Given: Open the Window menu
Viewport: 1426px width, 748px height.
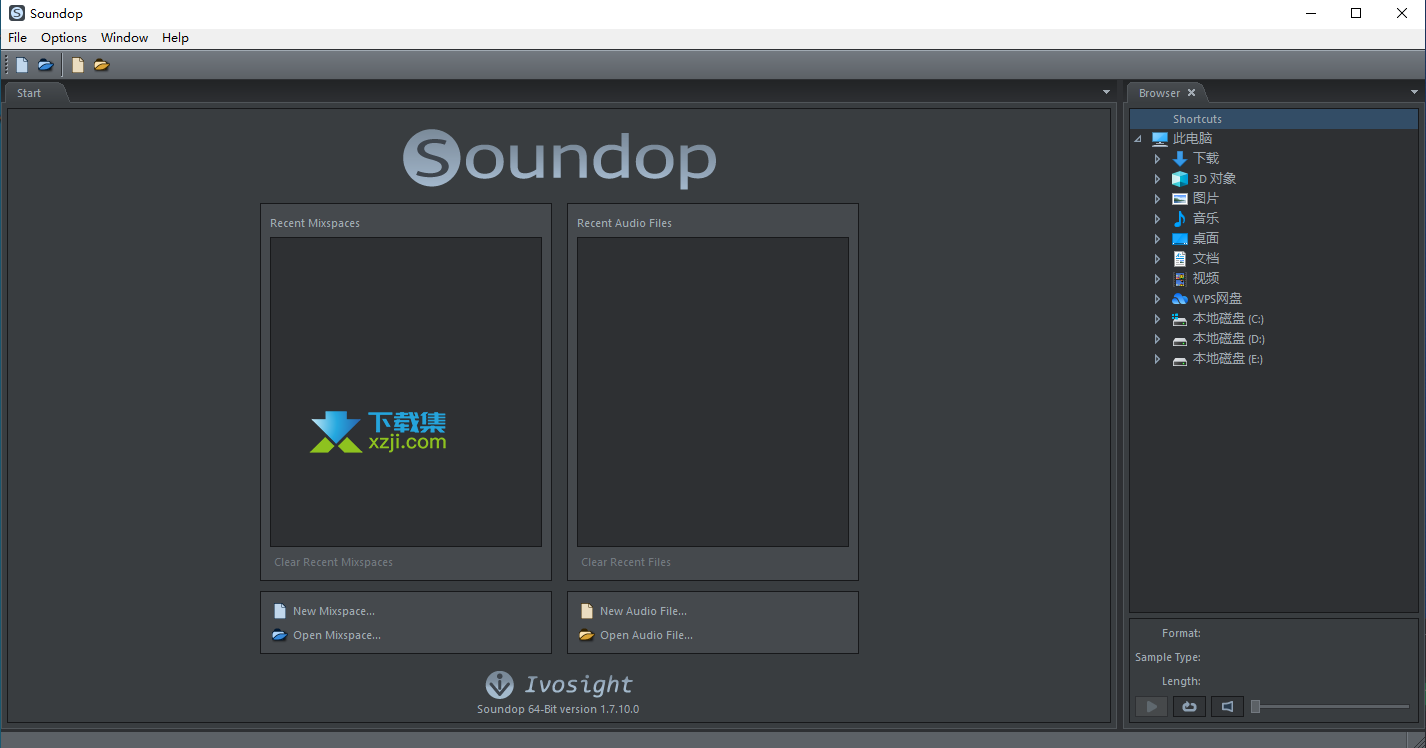Looking at the screenshot, I should [x=124, y=37].
